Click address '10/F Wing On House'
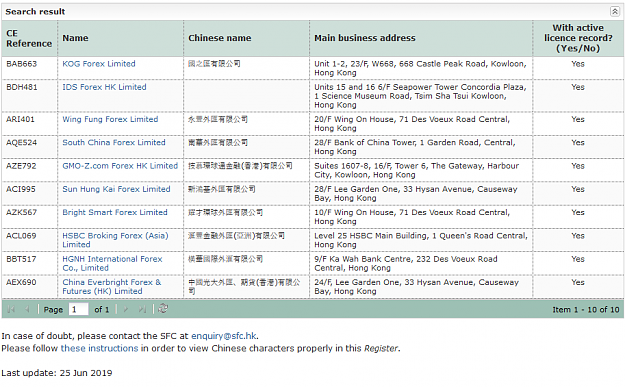Image resolution: width=625 pixels, height=387 pixels. click(412, 216)
